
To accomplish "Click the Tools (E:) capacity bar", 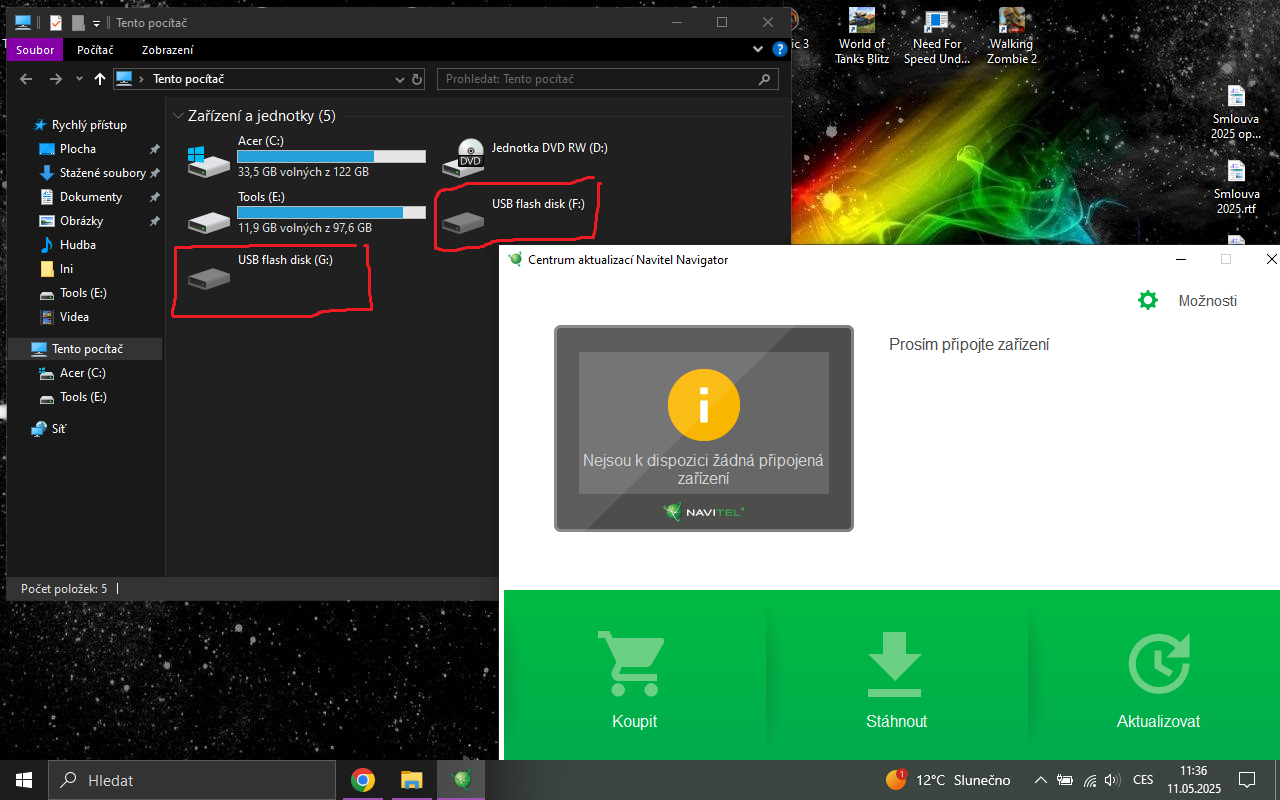I will coord(331,212).
